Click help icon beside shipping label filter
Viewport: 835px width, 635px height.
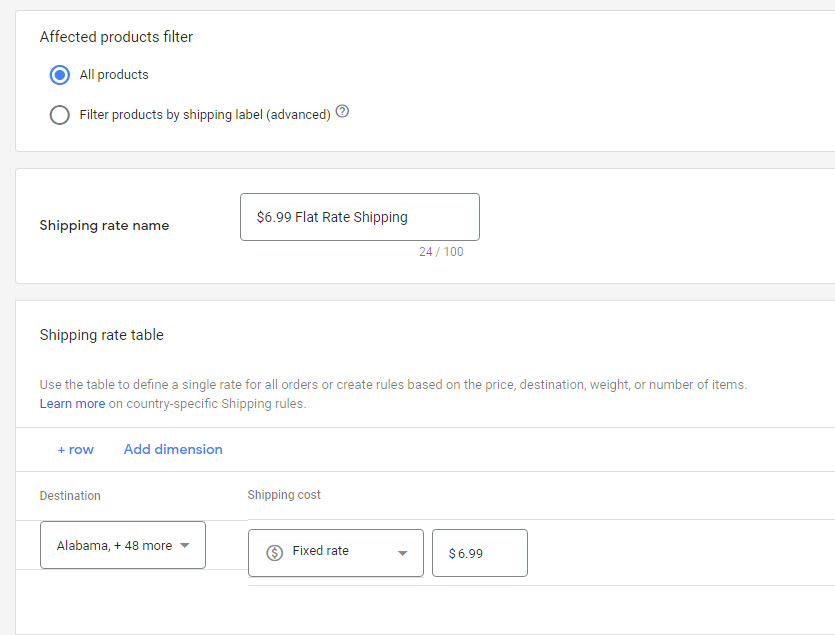tap(343, 112)
